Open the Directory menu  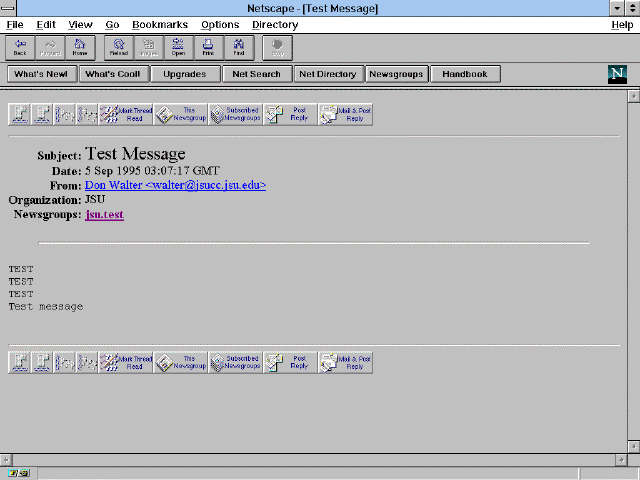pos(275,25)
